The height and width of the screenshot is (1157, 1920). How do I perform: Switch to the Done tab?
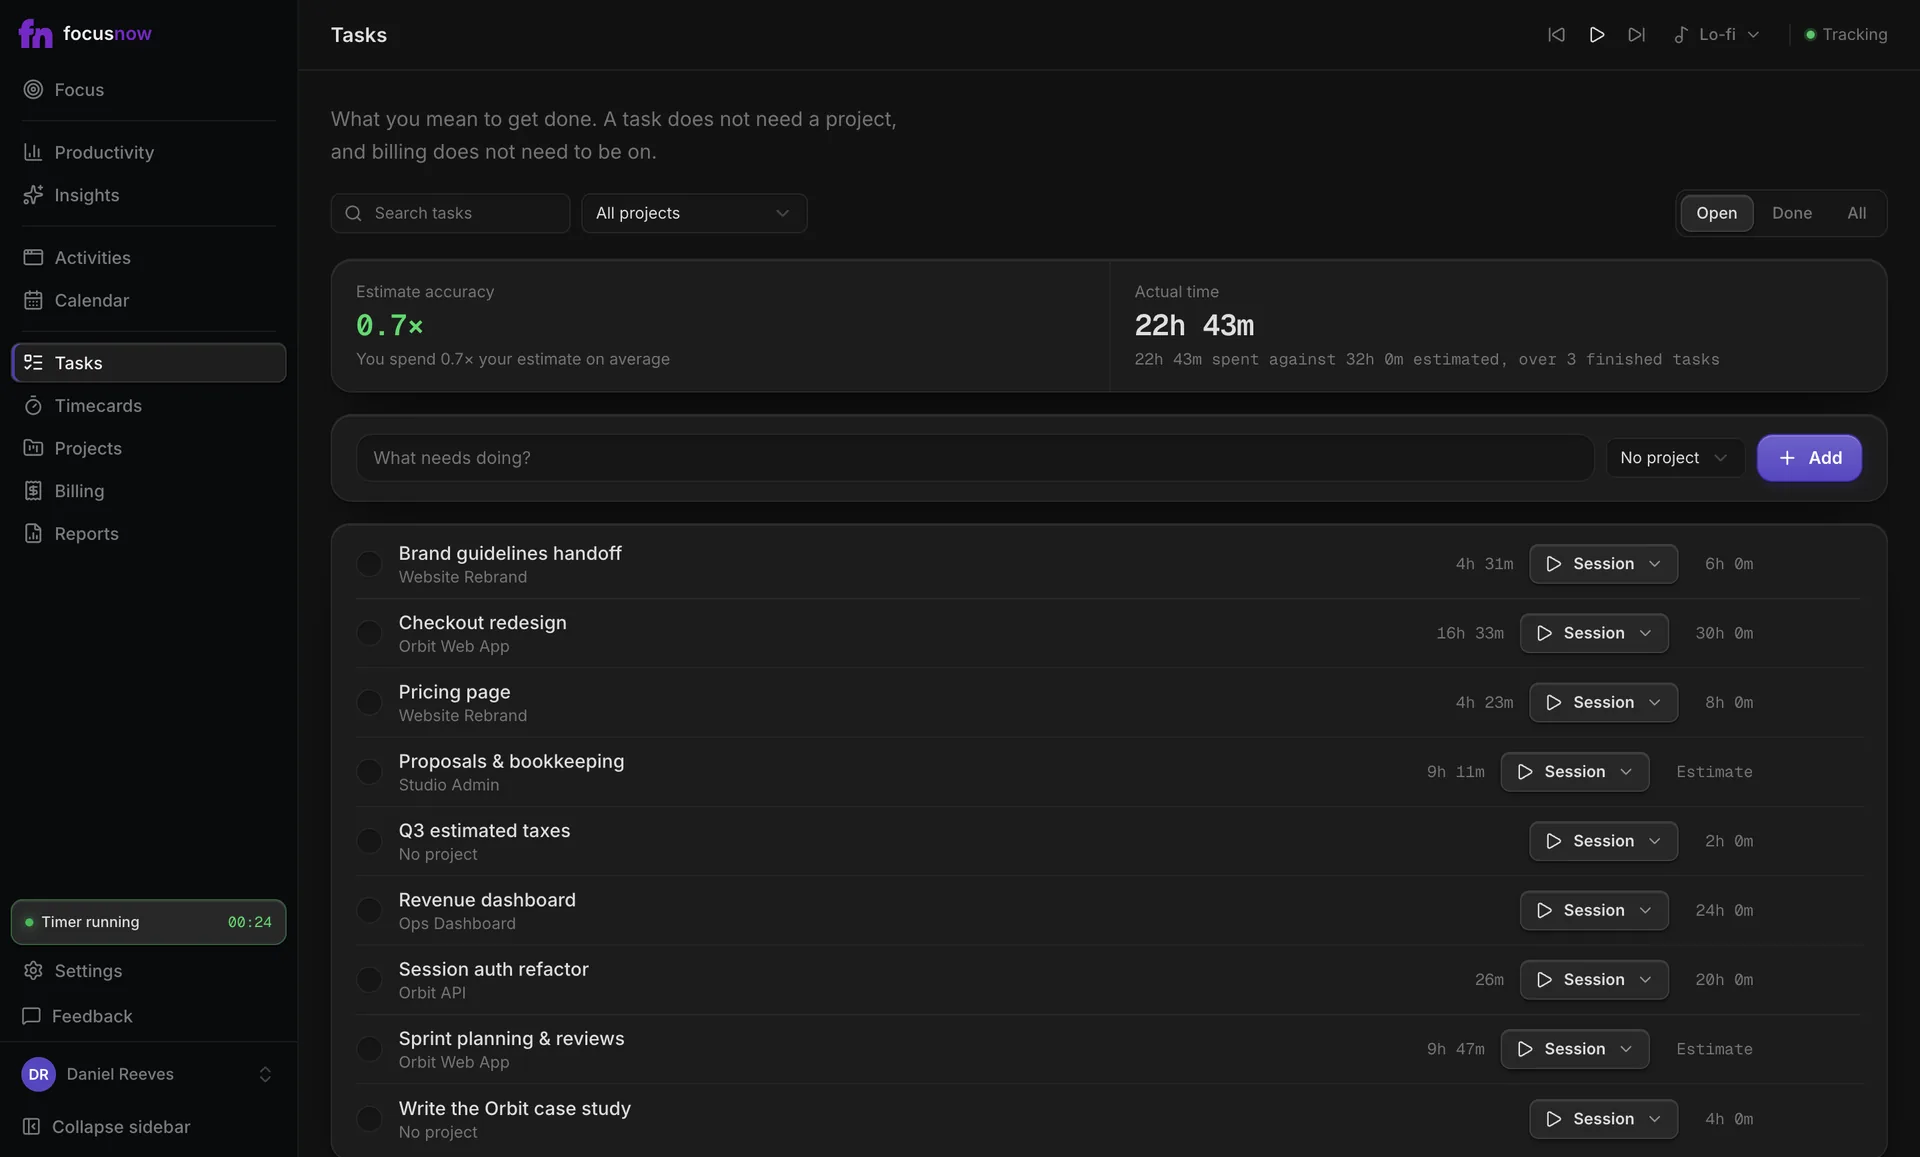click(1791, 213)
